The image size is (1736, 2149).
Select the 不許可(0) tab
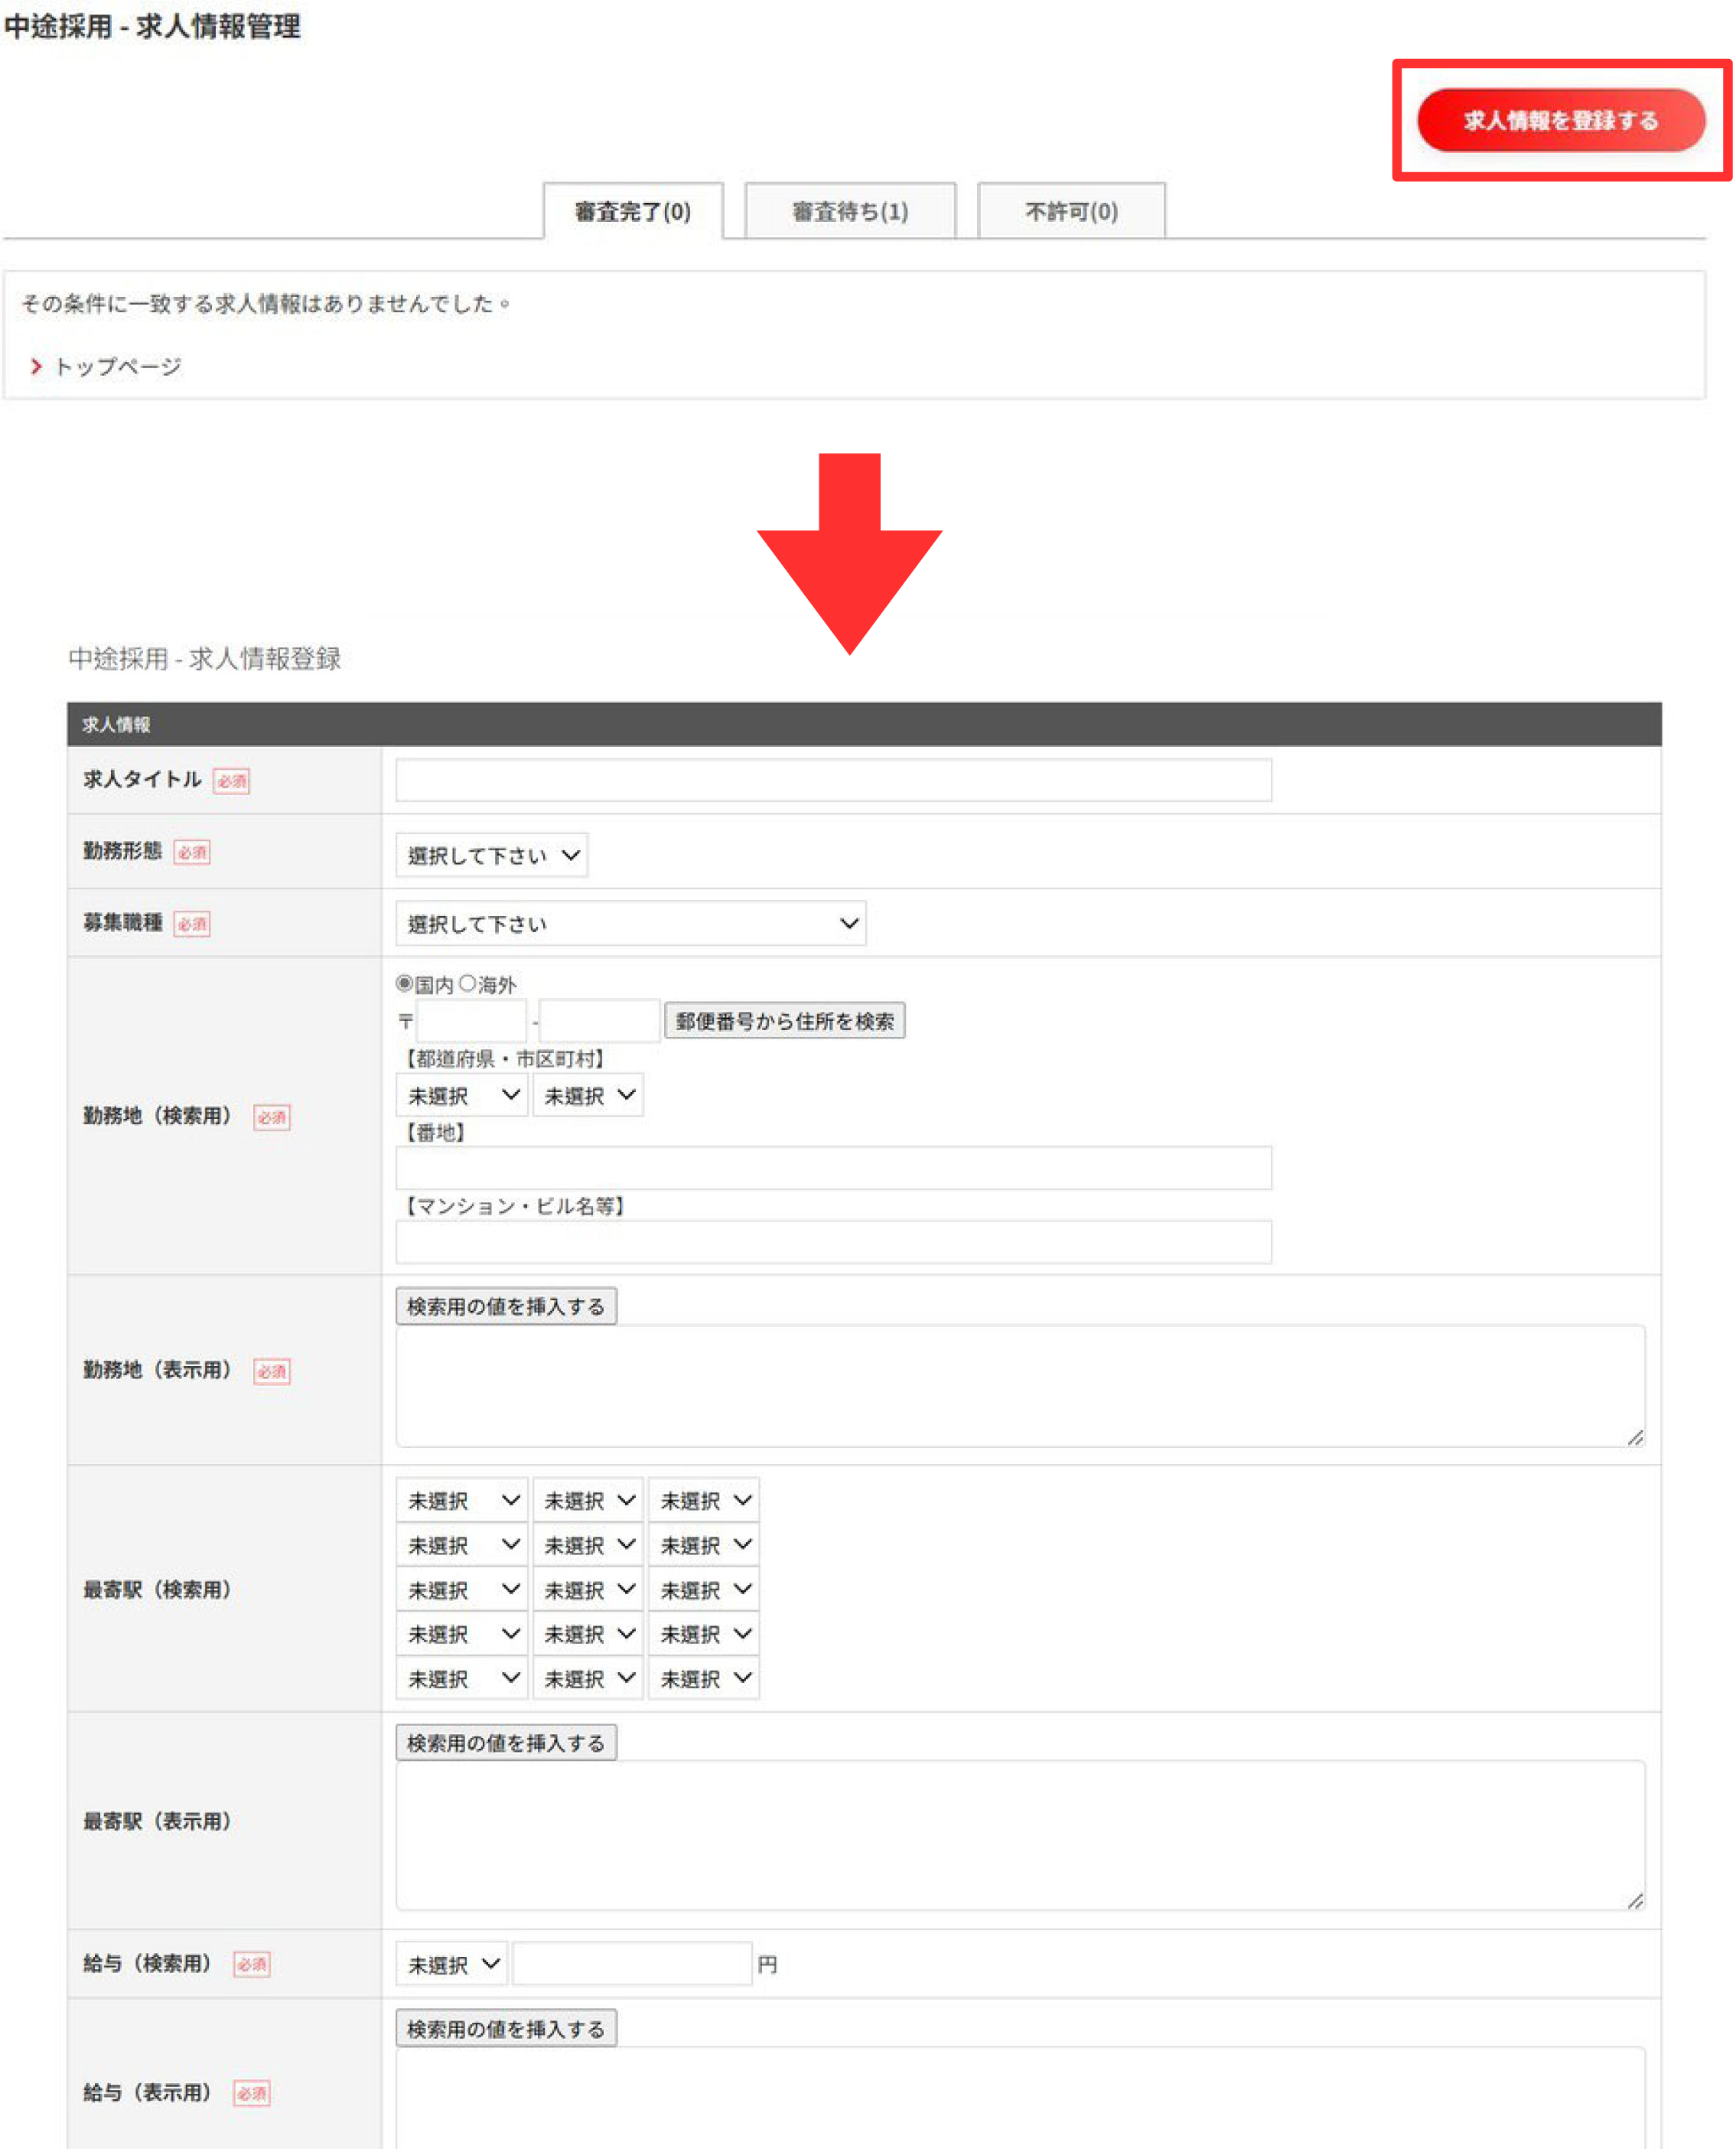pyautogui.click(x=1072, y=212)
